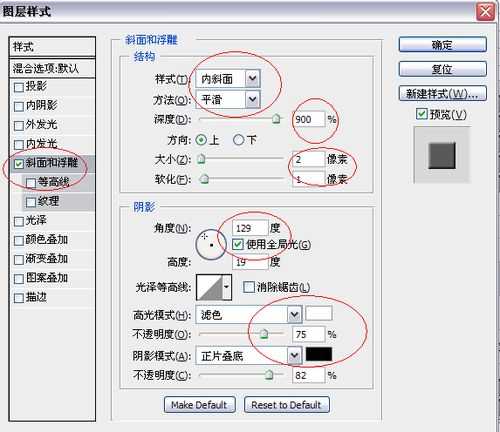Enable the 投影 drop shadow checkbox

pos(19,88)
